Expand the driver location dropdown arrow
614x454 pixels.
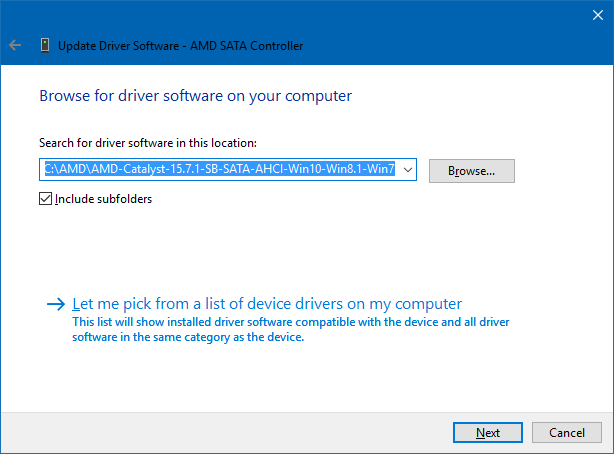(x=408, y=170)
